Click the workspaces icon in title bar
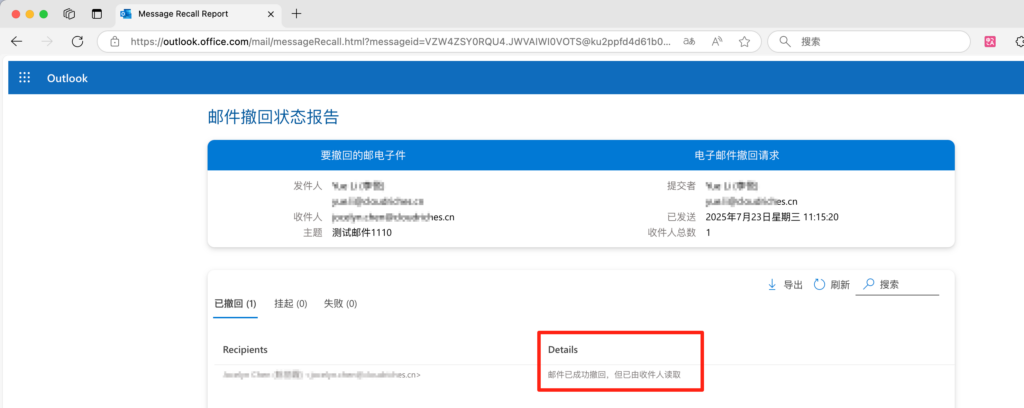The image size is (1024, 408). coord(69,14)
